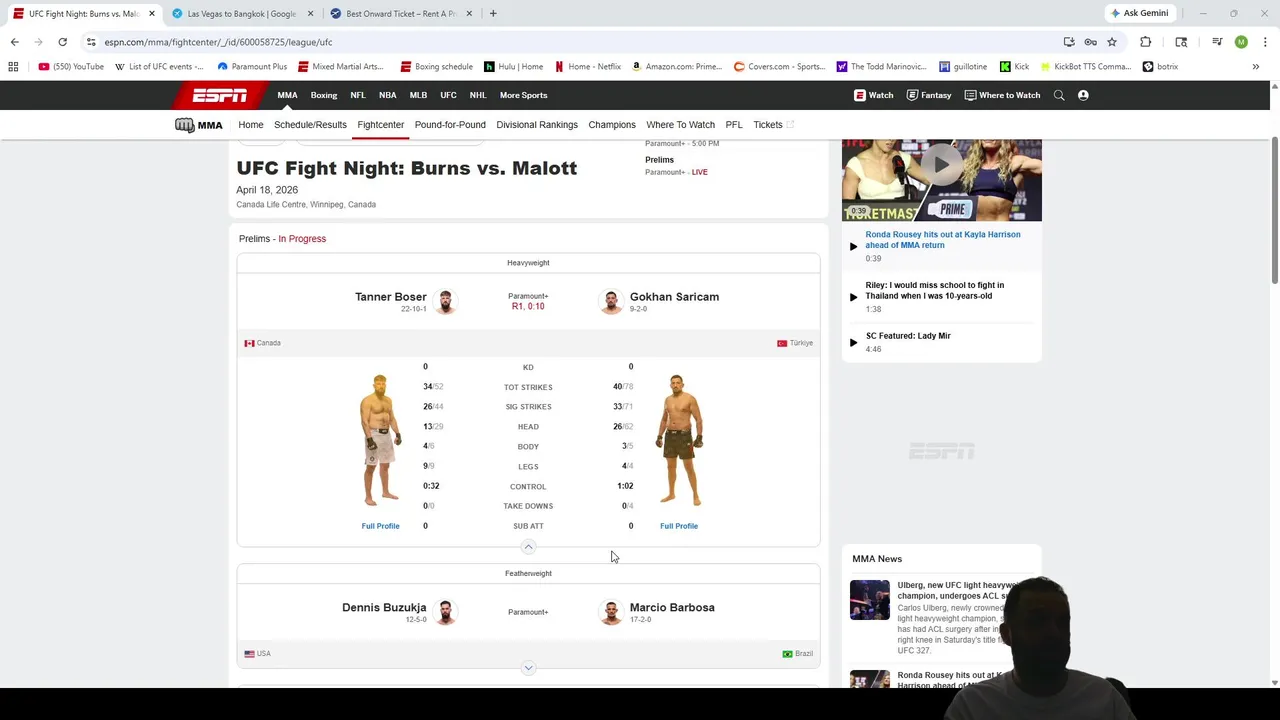Screen dimensions: 1280x720
Task: Open botrix bookmark
Action: tap(1161, 67)
